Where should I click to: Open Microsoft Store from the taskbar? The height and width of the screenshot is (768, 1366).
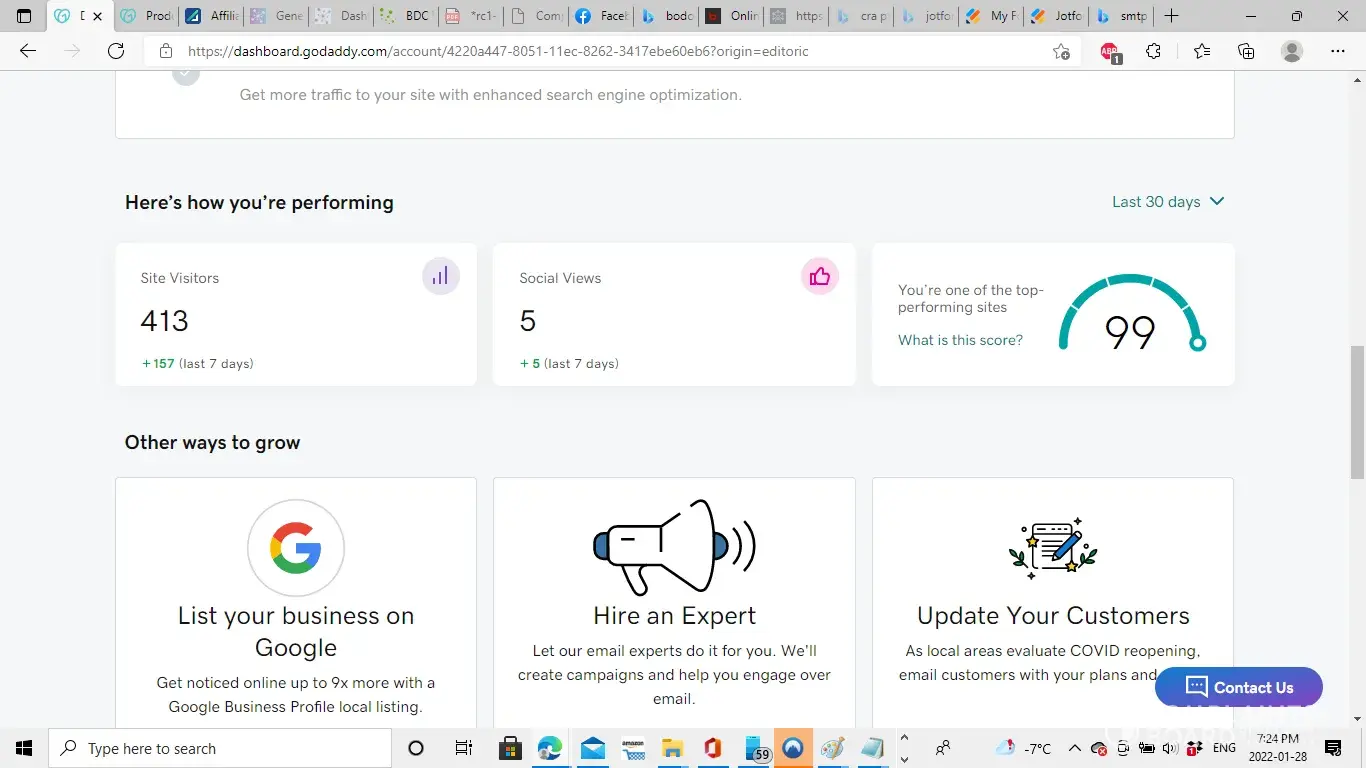pyautogui.click(x=510, y=748)
